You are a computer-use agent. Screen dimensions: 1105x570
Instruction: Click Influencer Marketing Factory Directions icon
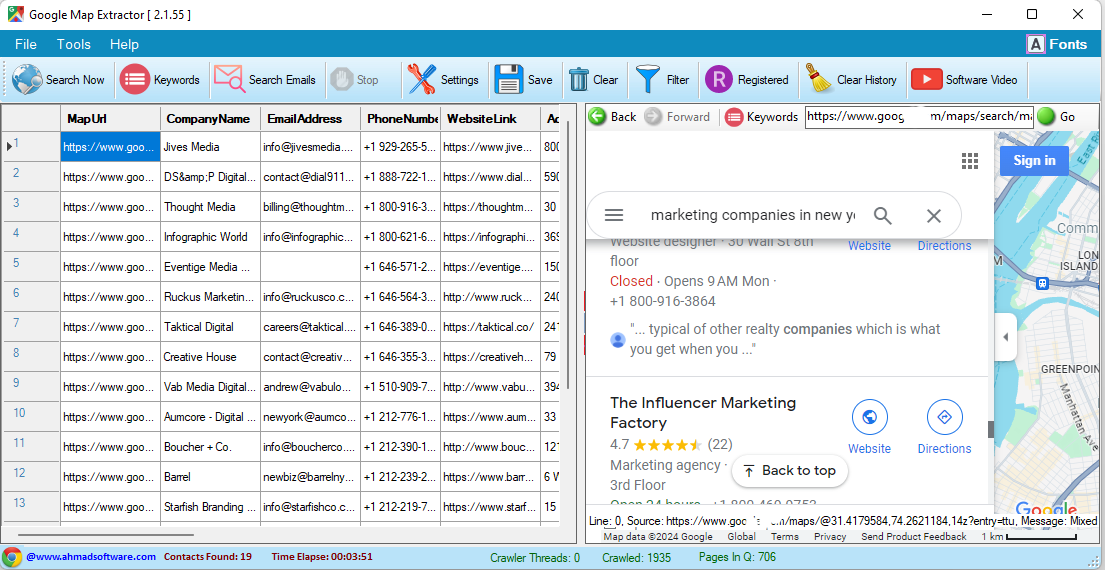coord(944,417)
